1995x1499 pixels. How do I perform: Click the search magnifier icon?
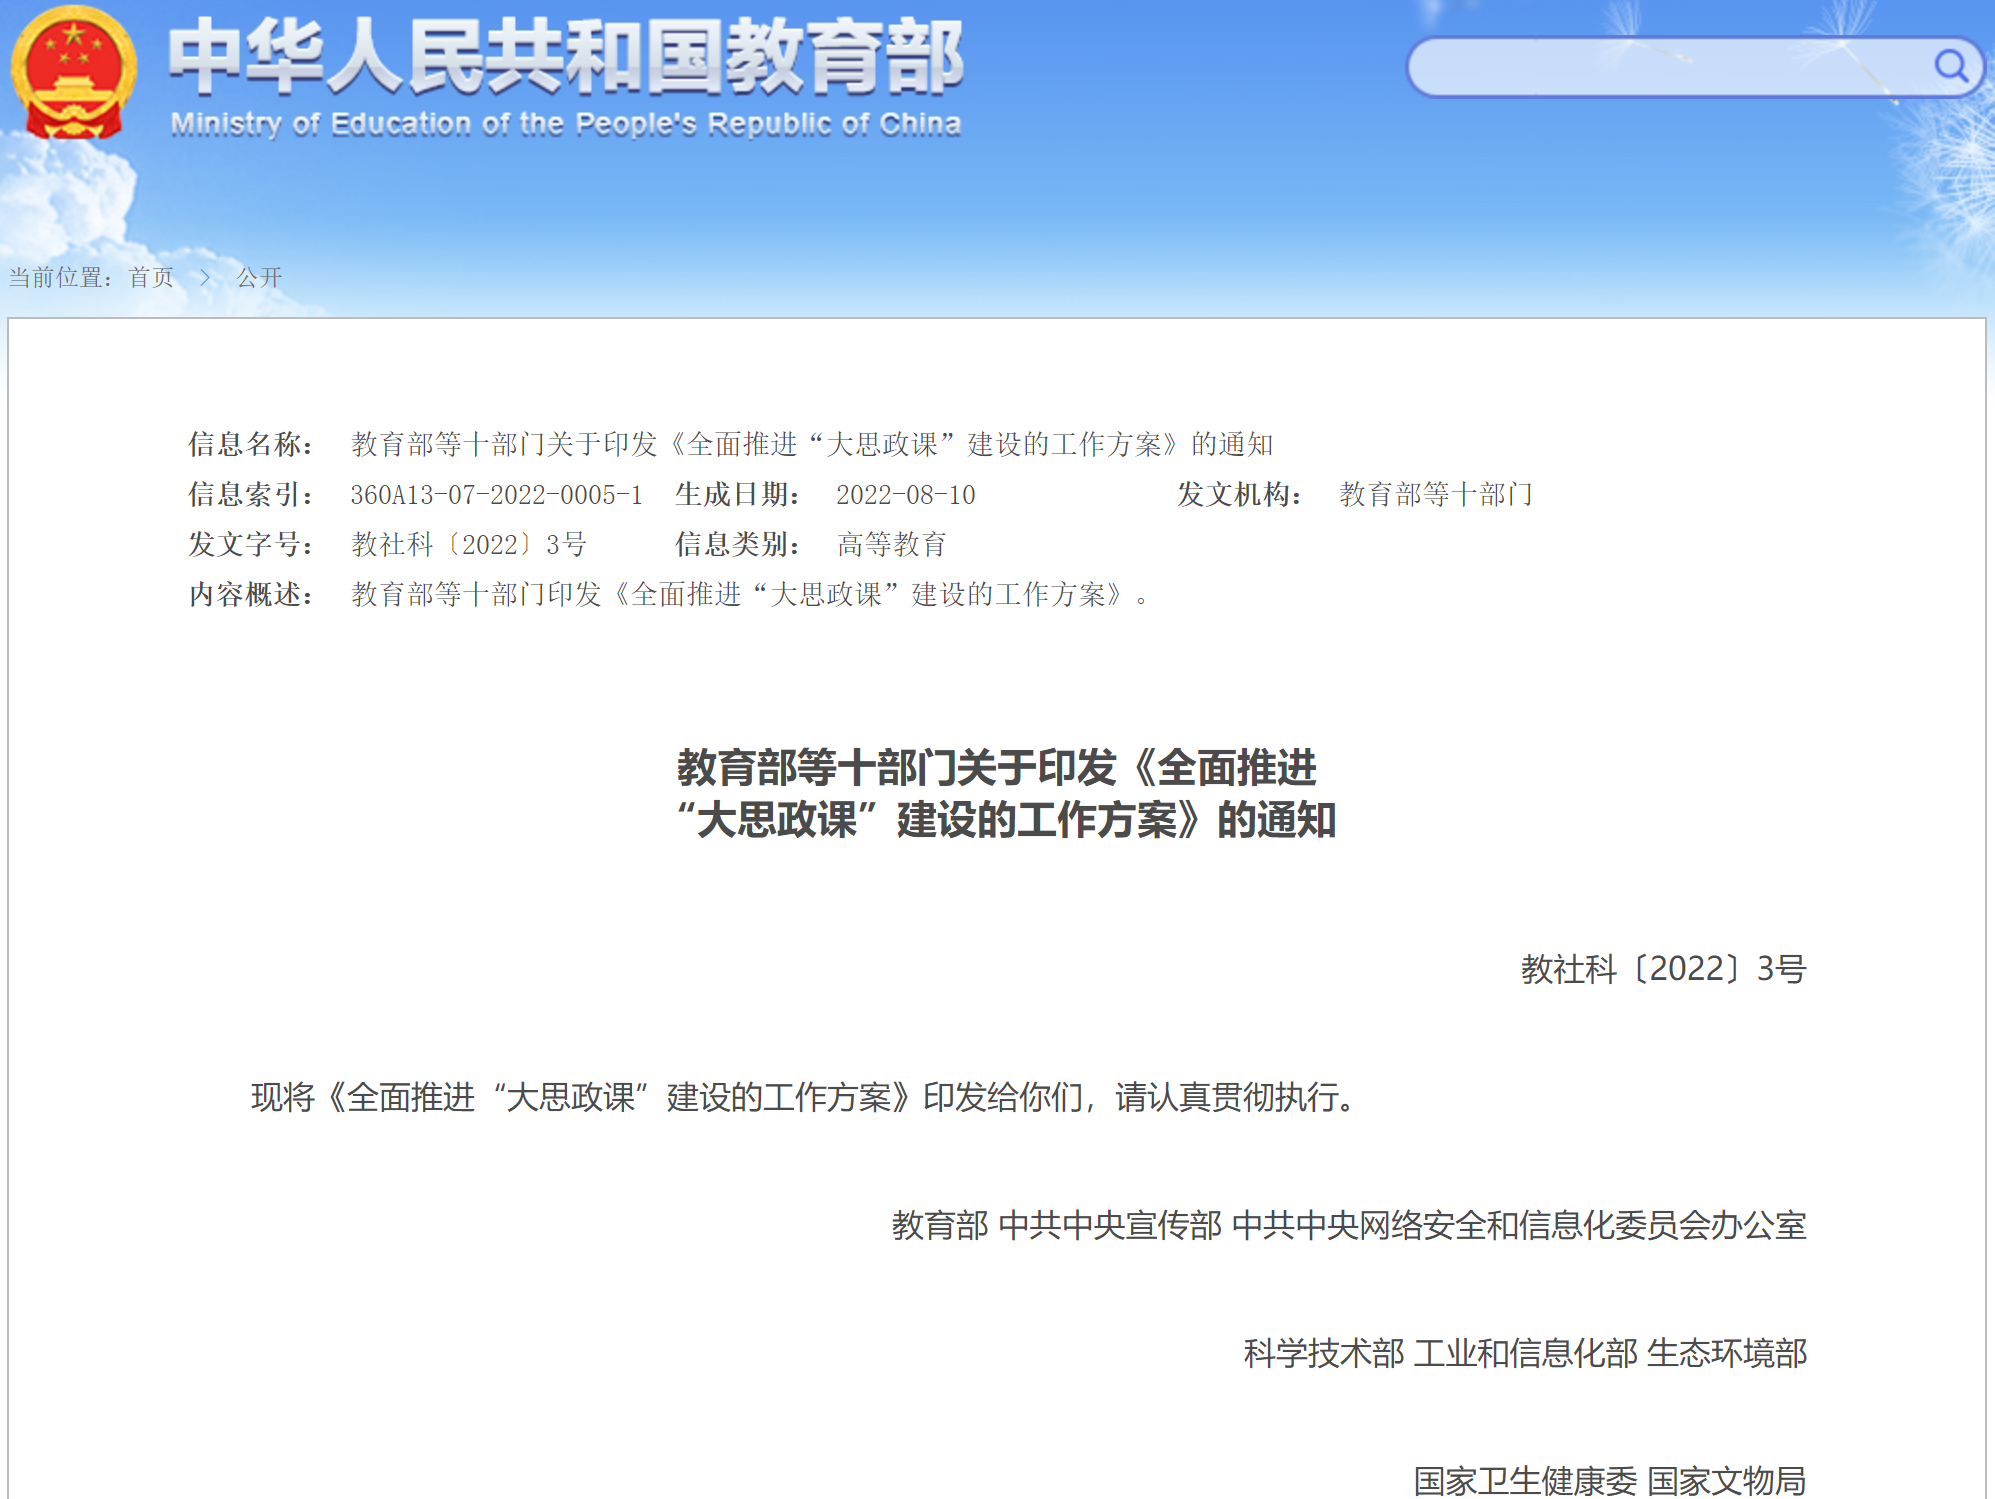[x=1951, y=66]
